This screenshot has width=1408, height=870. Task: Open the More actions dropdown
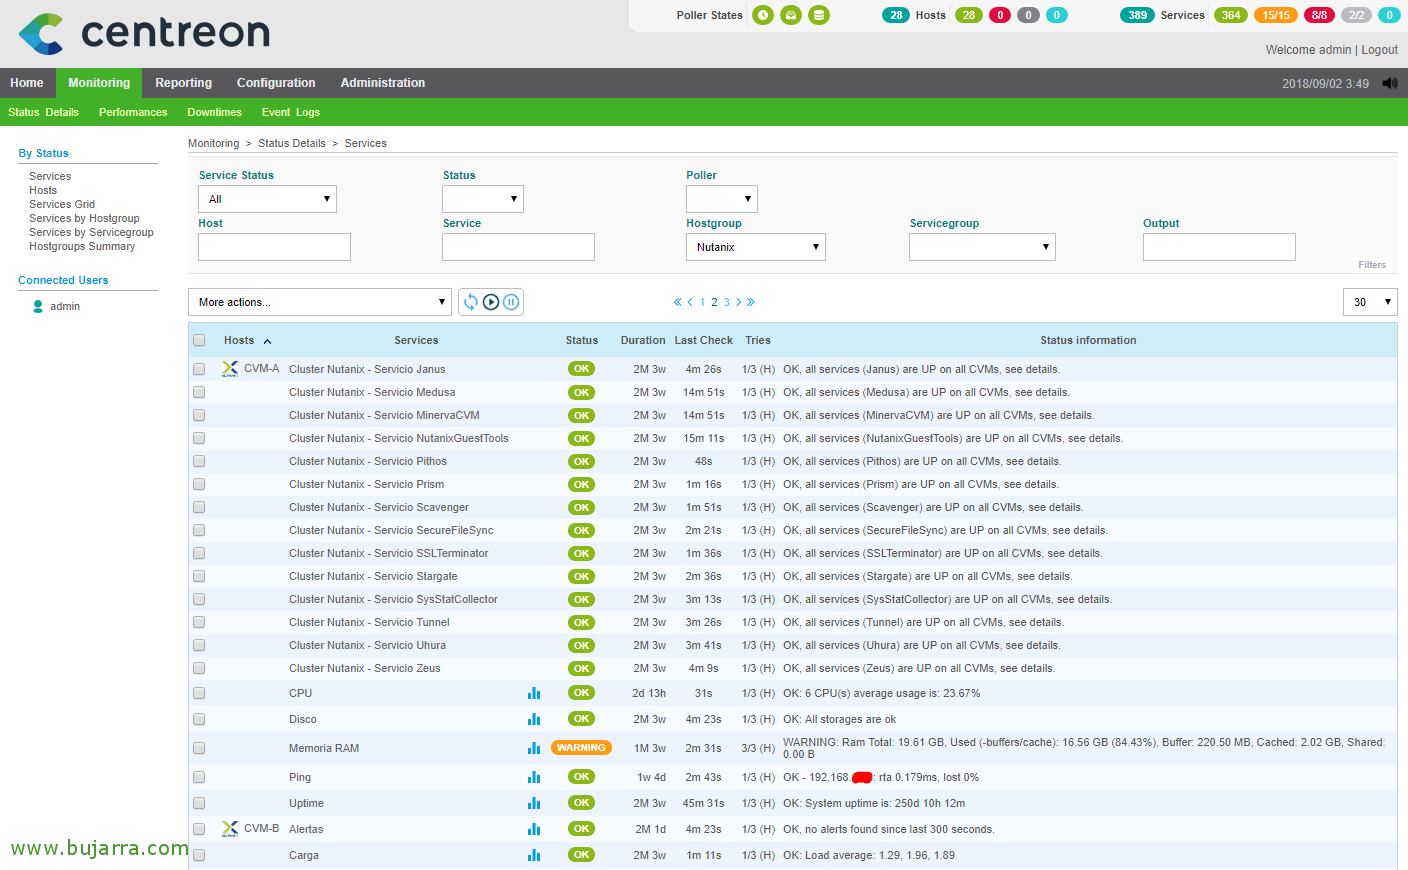[x=321, y=302]
